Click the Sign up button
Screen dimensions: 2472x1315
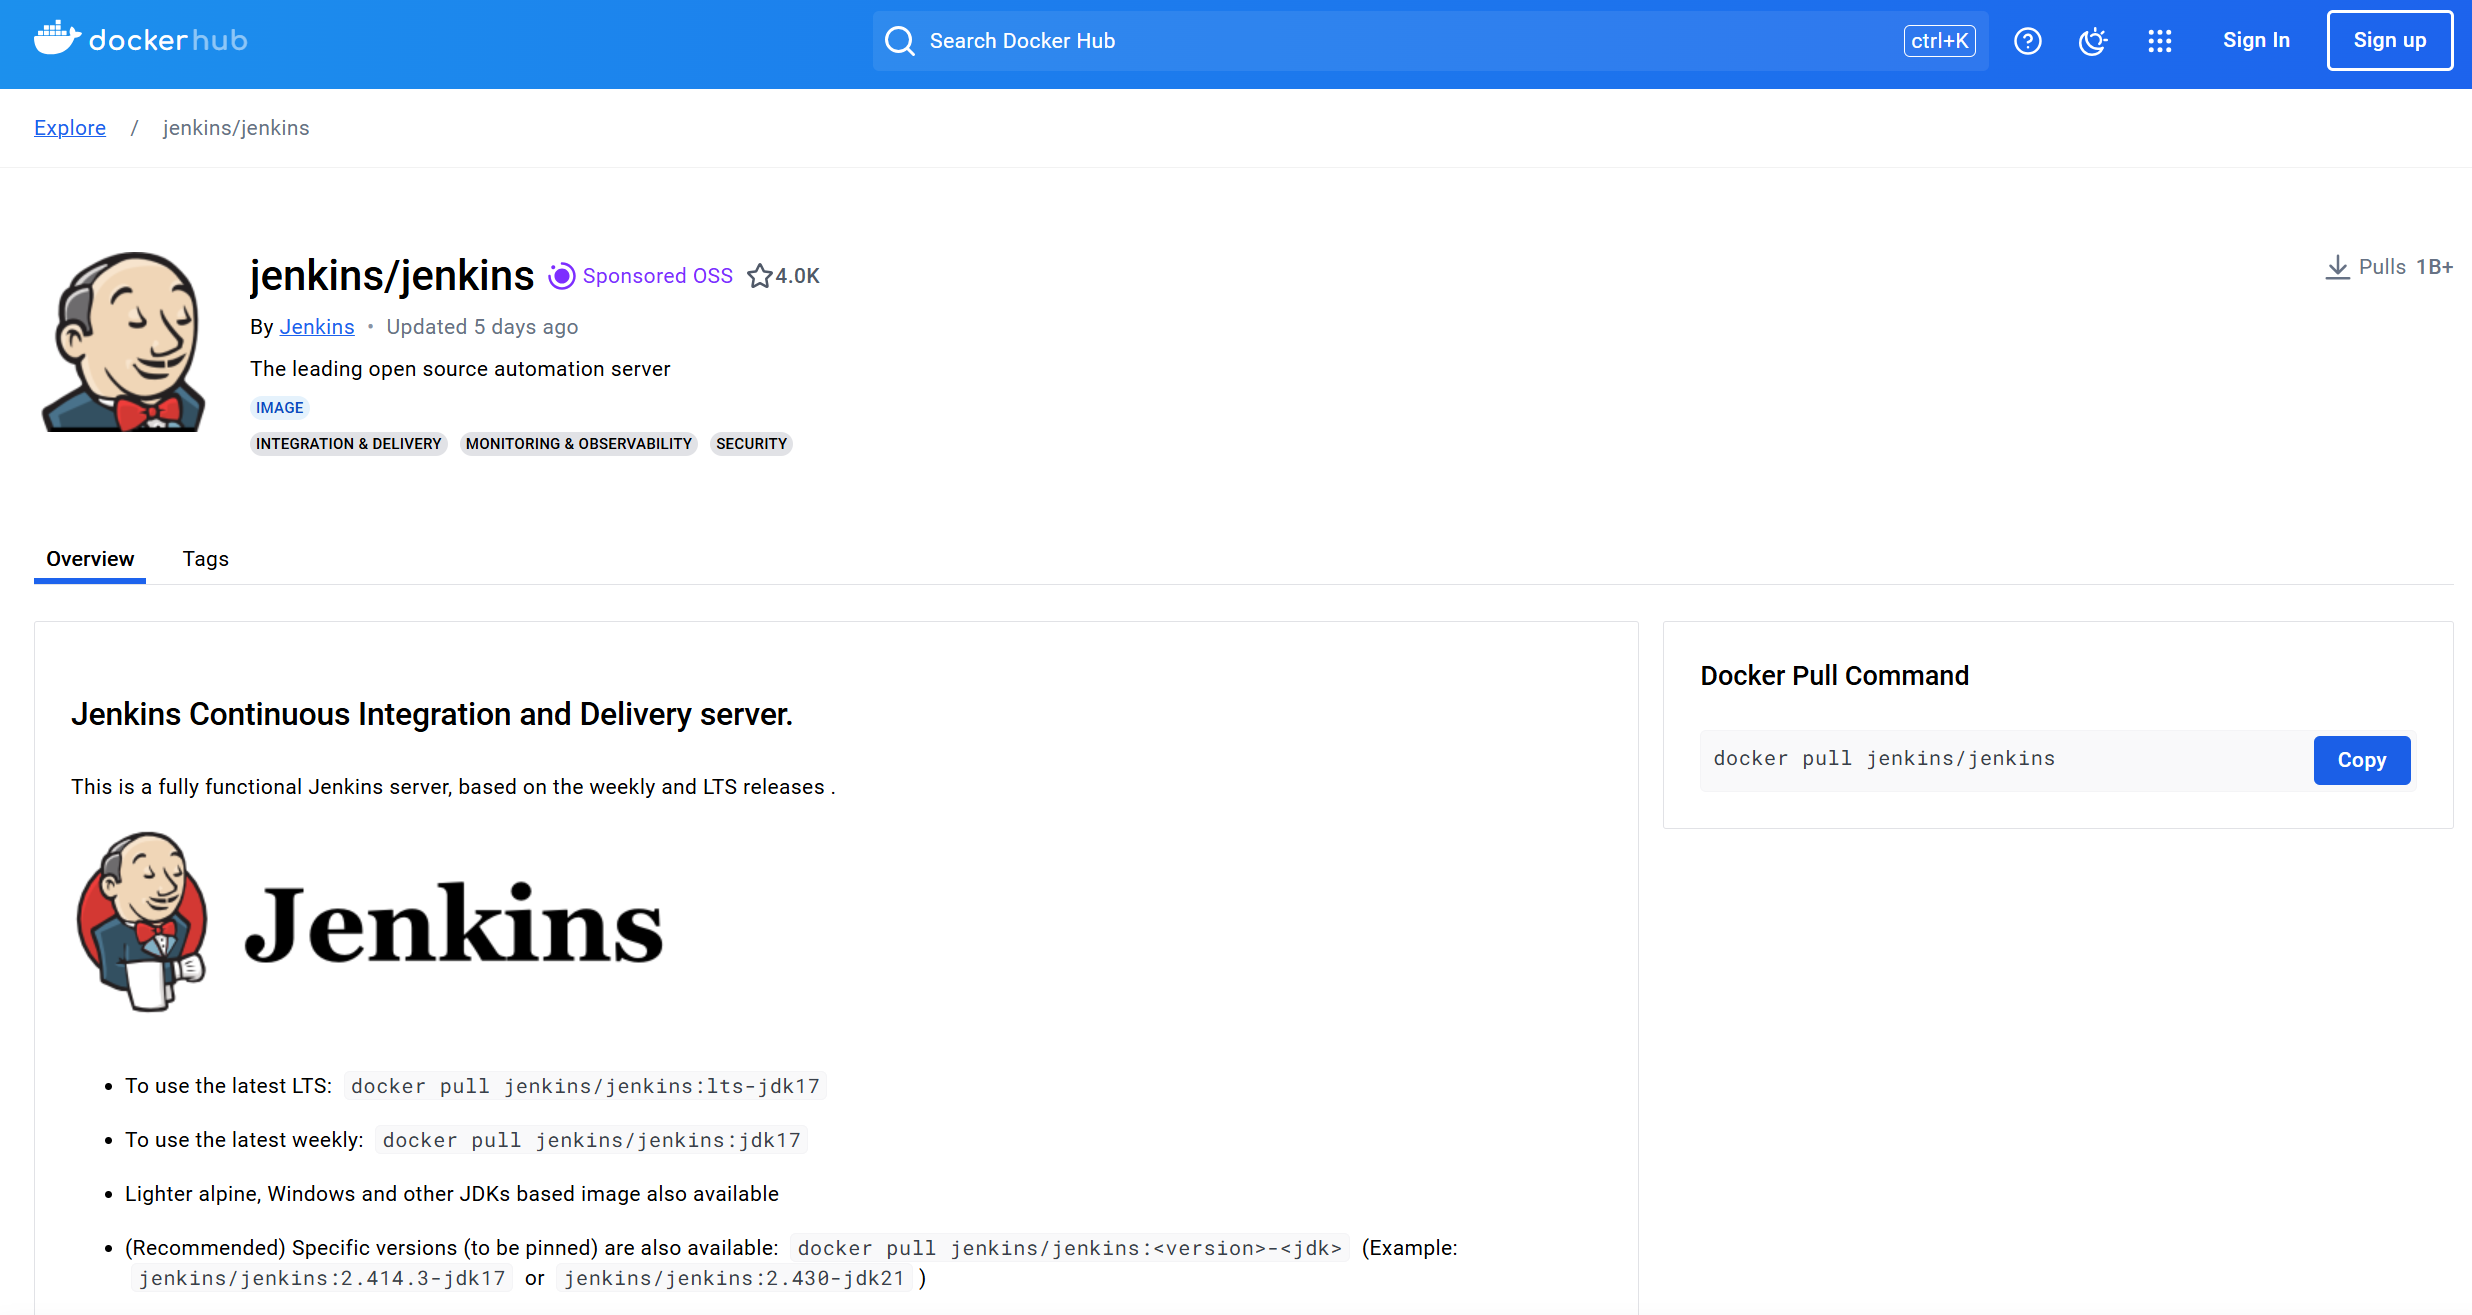coord(2389,41)
